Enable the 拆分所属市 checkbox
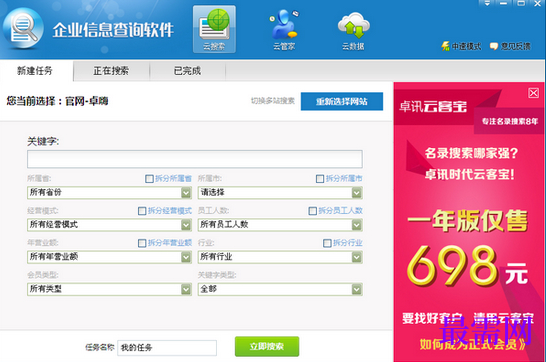This screenshot has width=551, height=362. click(320, 179)
